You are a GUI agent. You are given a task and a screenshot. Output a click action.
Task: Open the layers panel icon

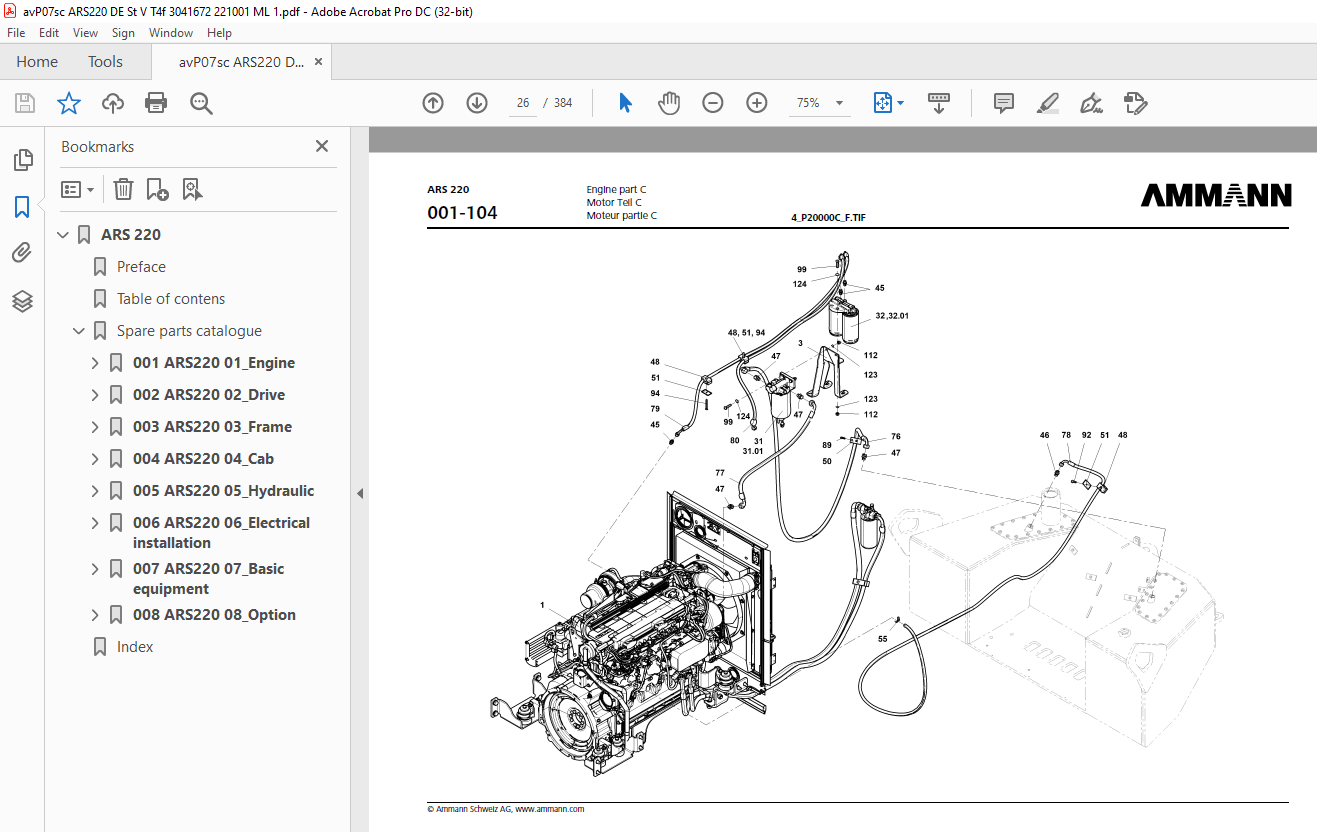(22, 301)
